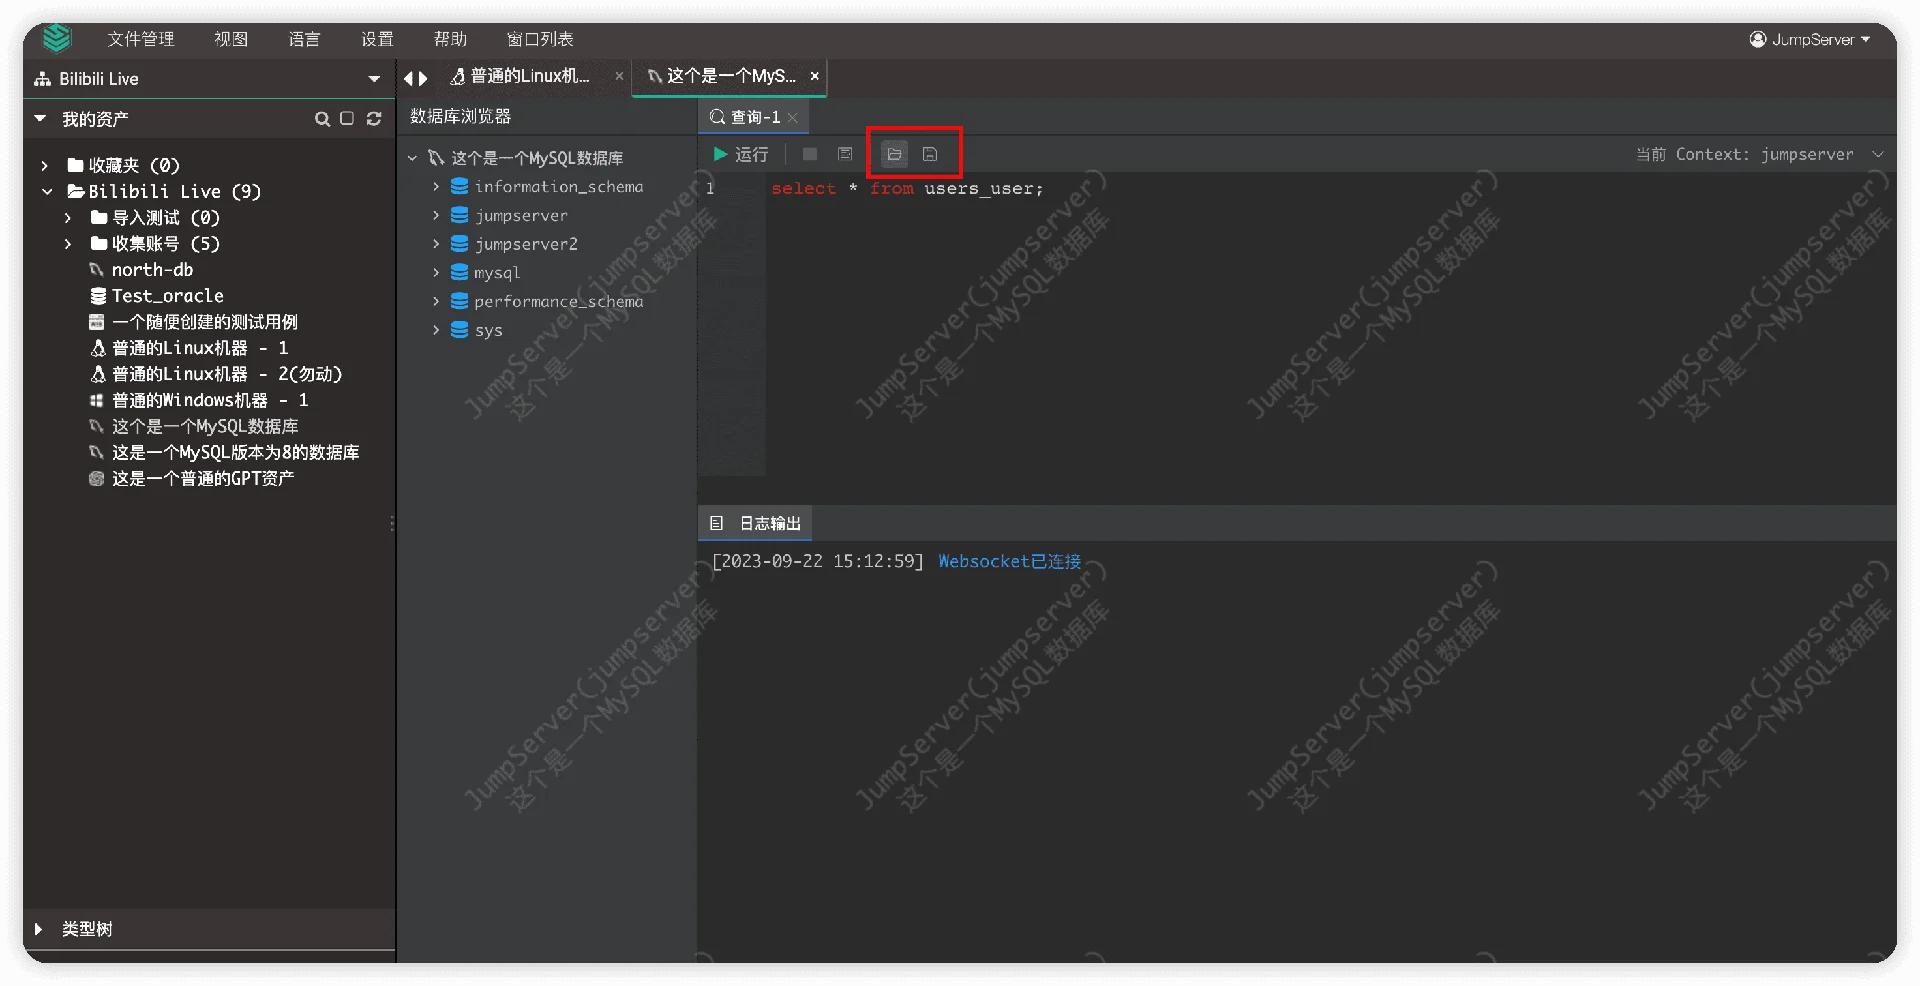Click the save file disk icon
1920x986 pixels.
point(930,154)
